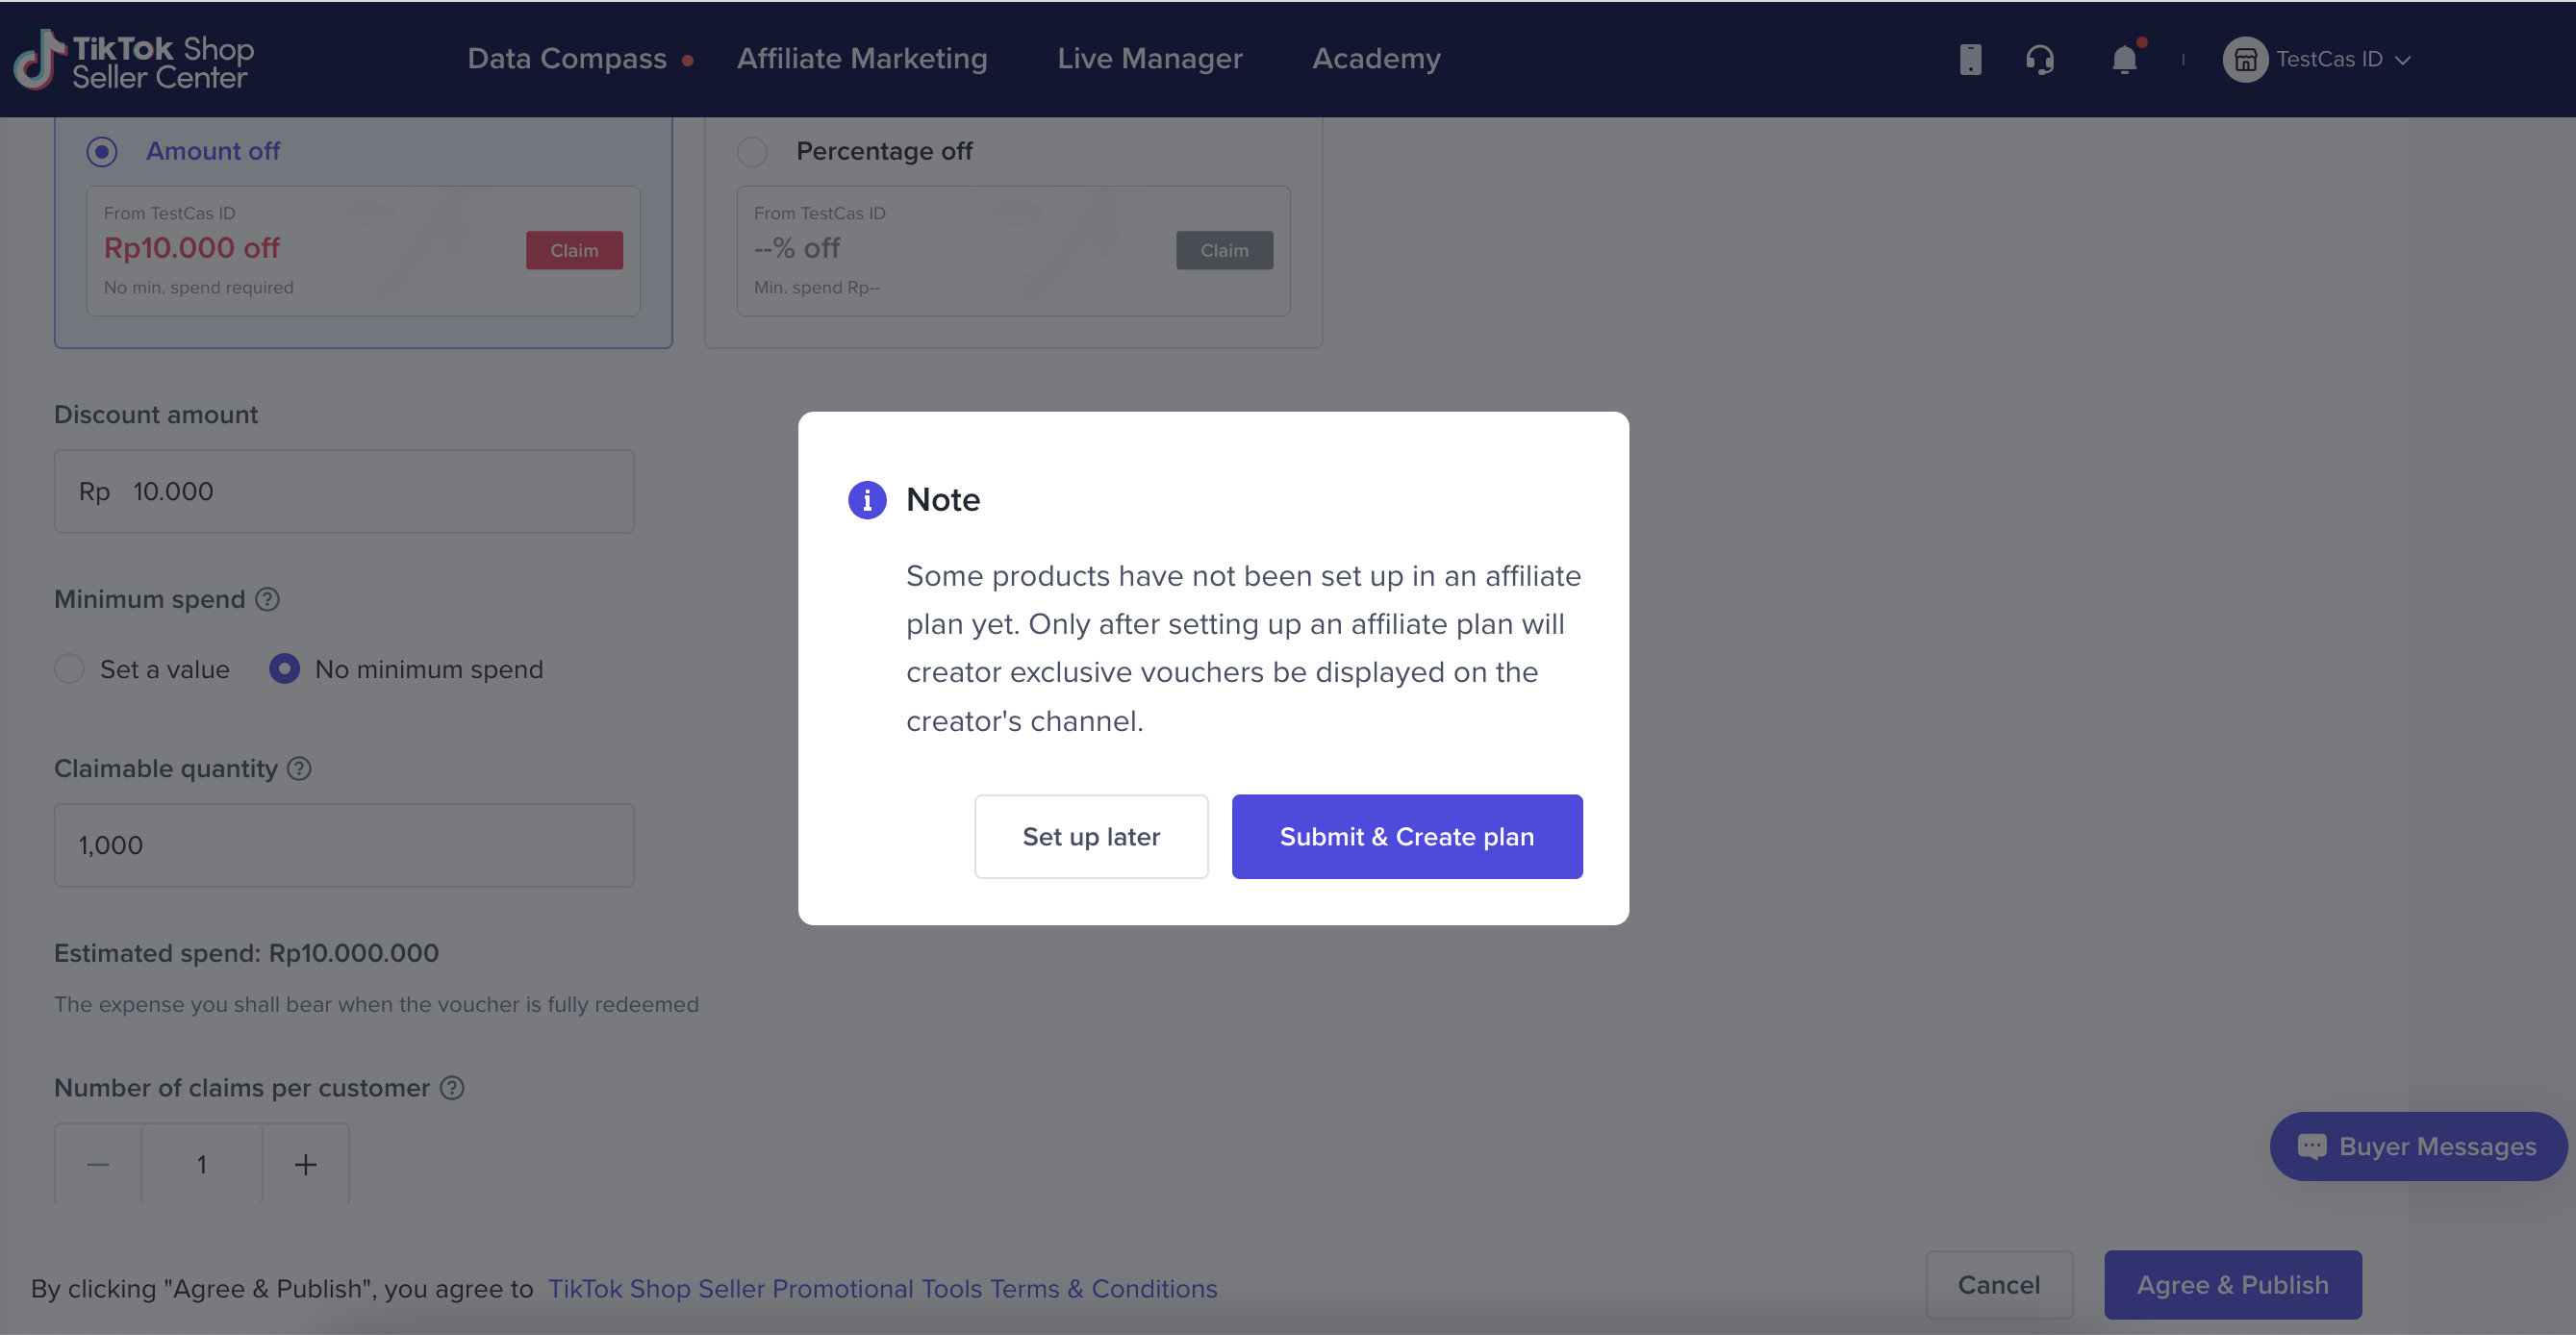The height and width of the screenshot is (1335, 2576).
Task: Click the Claimable quantity help icon
Action: (299, 768)
